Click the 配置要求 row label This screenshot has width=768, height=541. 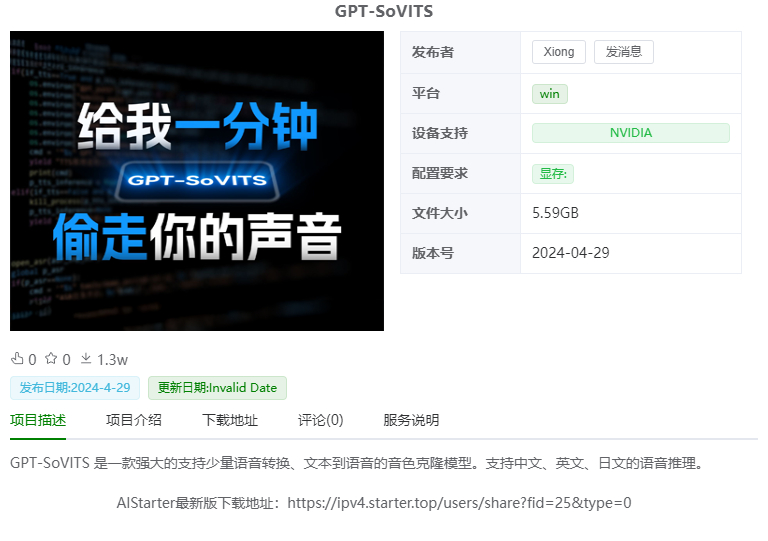pyautogui.click(x=440, y=173)
